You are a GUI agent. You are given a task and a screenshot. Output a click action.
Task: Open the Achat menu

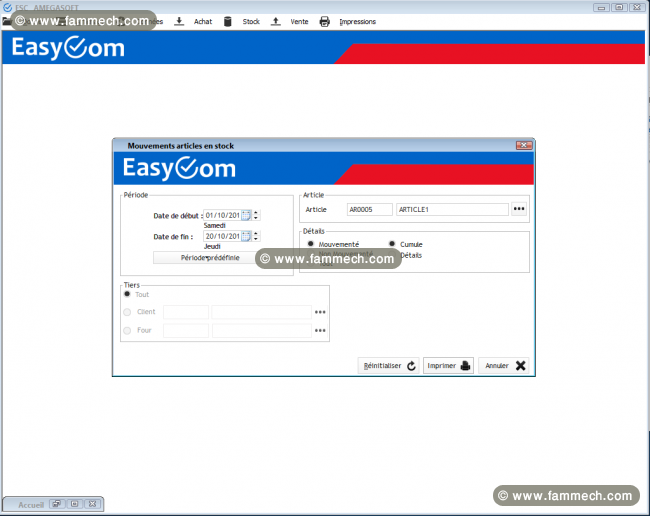pos(203,22)
